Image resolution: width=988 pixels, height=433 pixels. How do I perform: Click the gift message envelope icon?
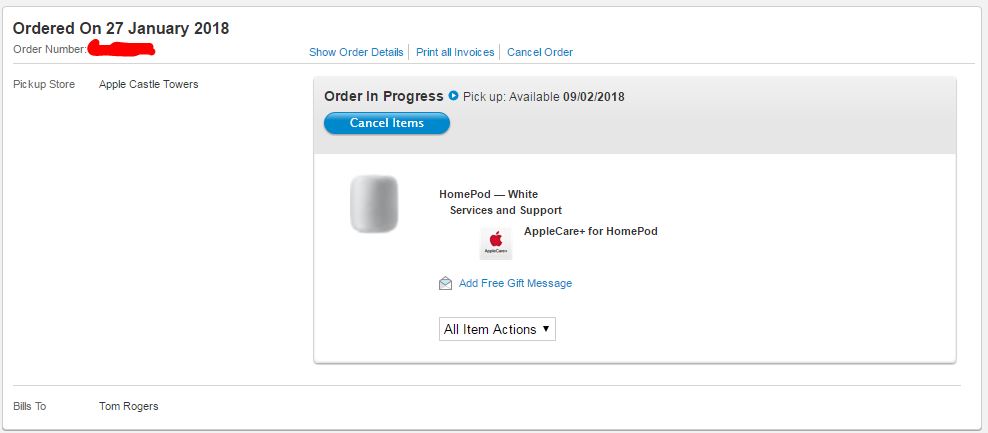coord(445,284)
